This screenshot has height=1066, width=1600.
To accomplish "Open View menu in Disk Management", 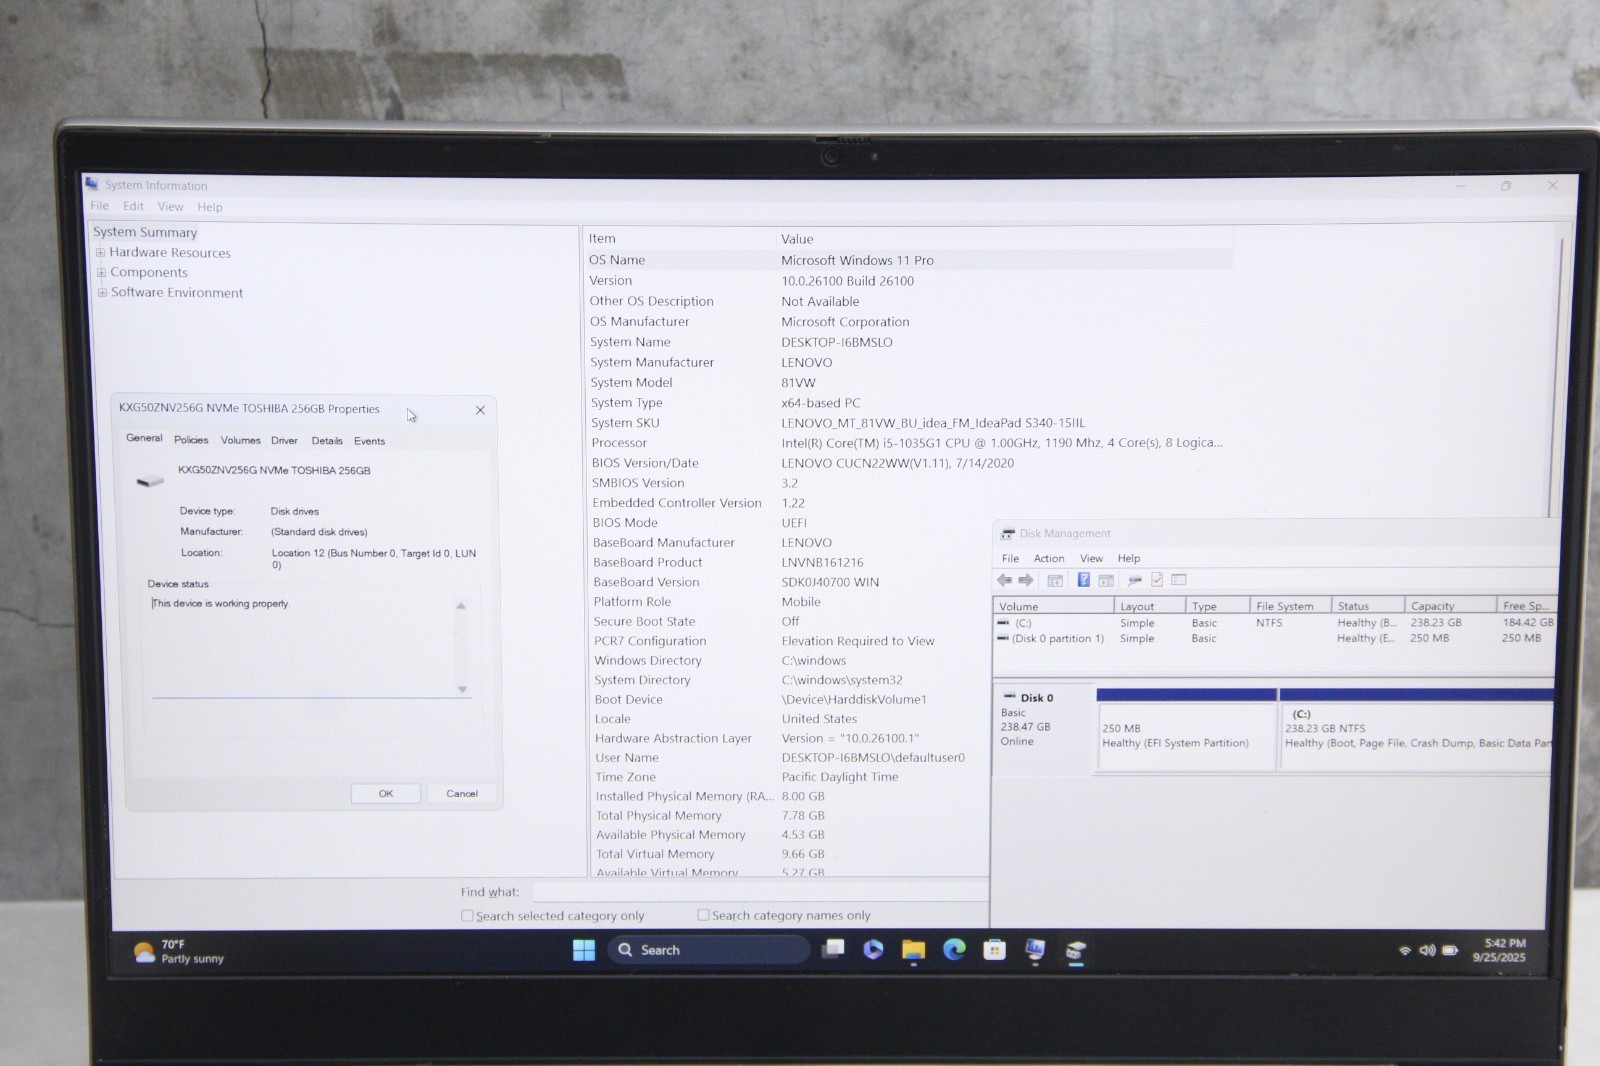I will (x=1091, y=558).
